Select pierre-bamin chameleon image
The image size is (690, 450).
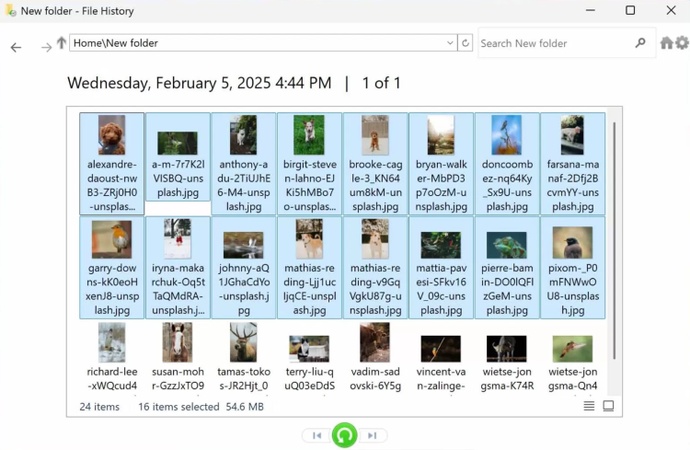[x=507, y=267]
